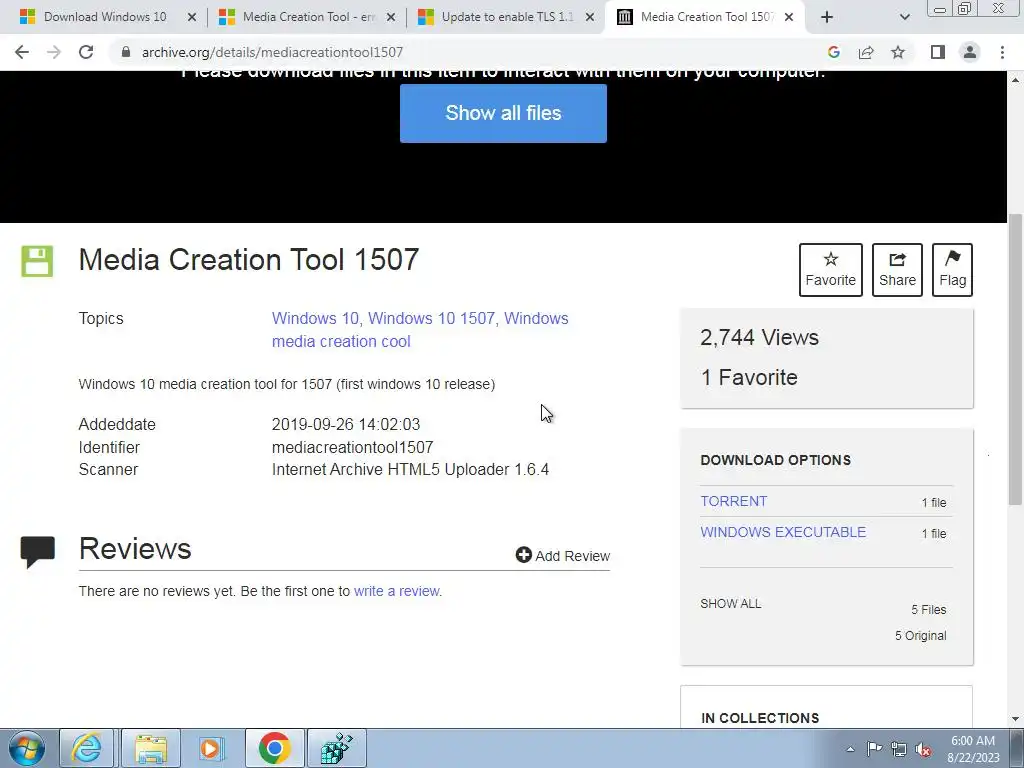Viewport: 1024px width, 768px height.
Task: Download via the TORRENT option
Action: point(733,502)
